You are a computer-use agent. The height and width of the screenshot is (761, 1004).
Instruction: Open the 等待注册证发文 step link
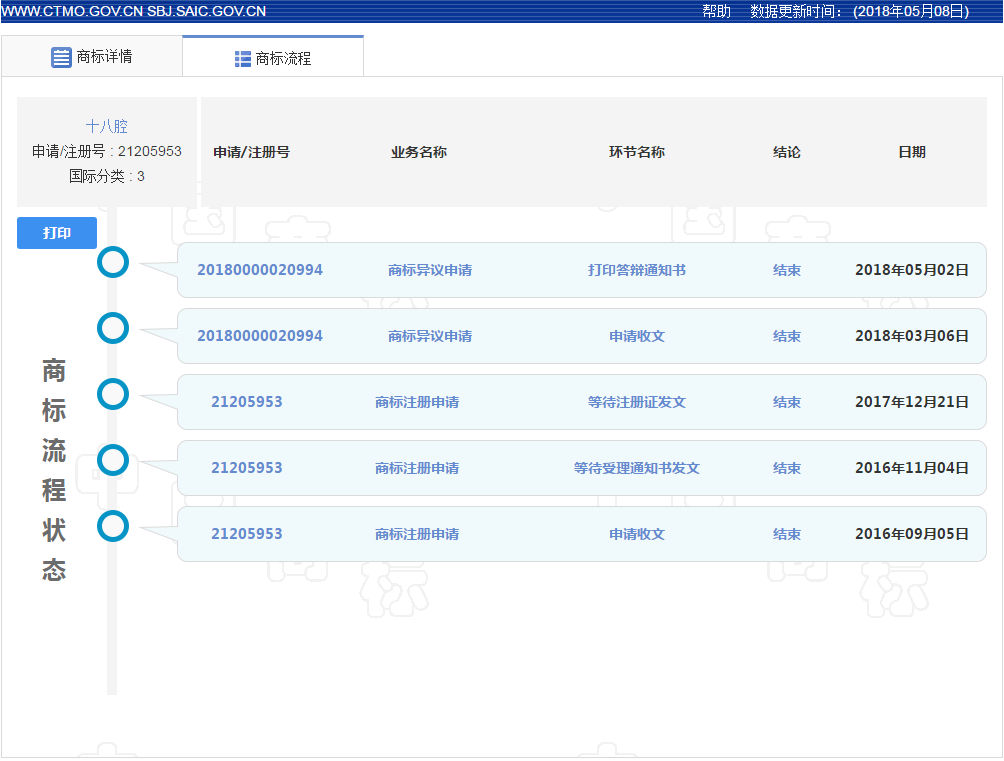(x=637, y=402)
